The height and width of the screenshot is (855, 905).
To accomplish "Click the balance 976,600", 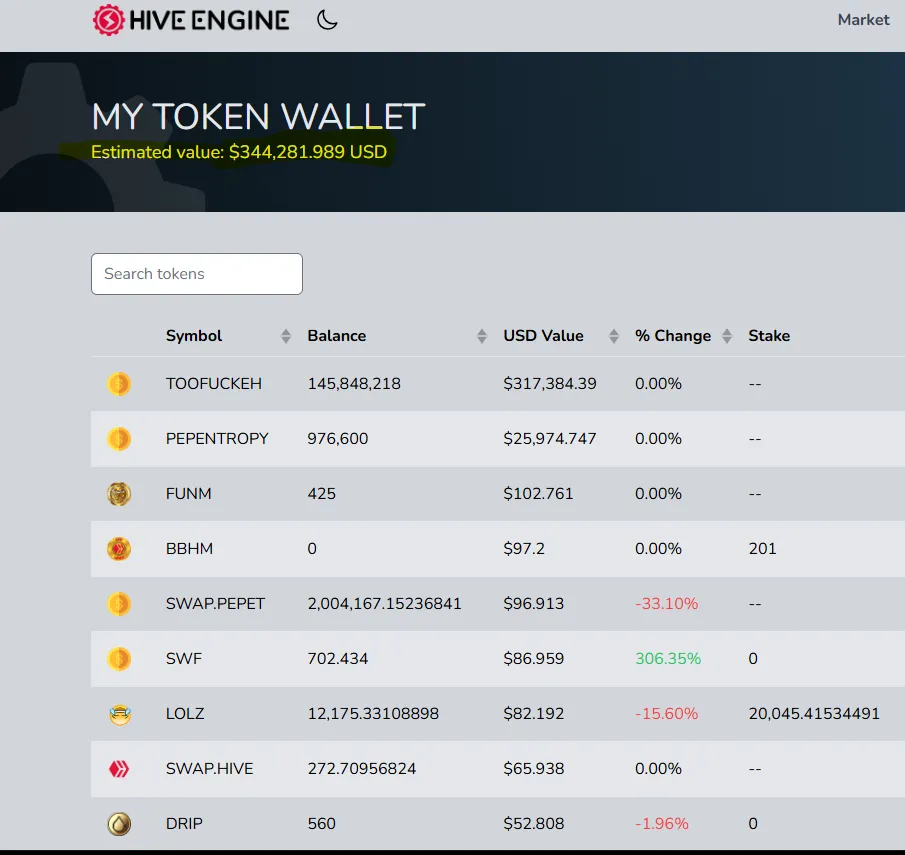I will click(338, 439).
